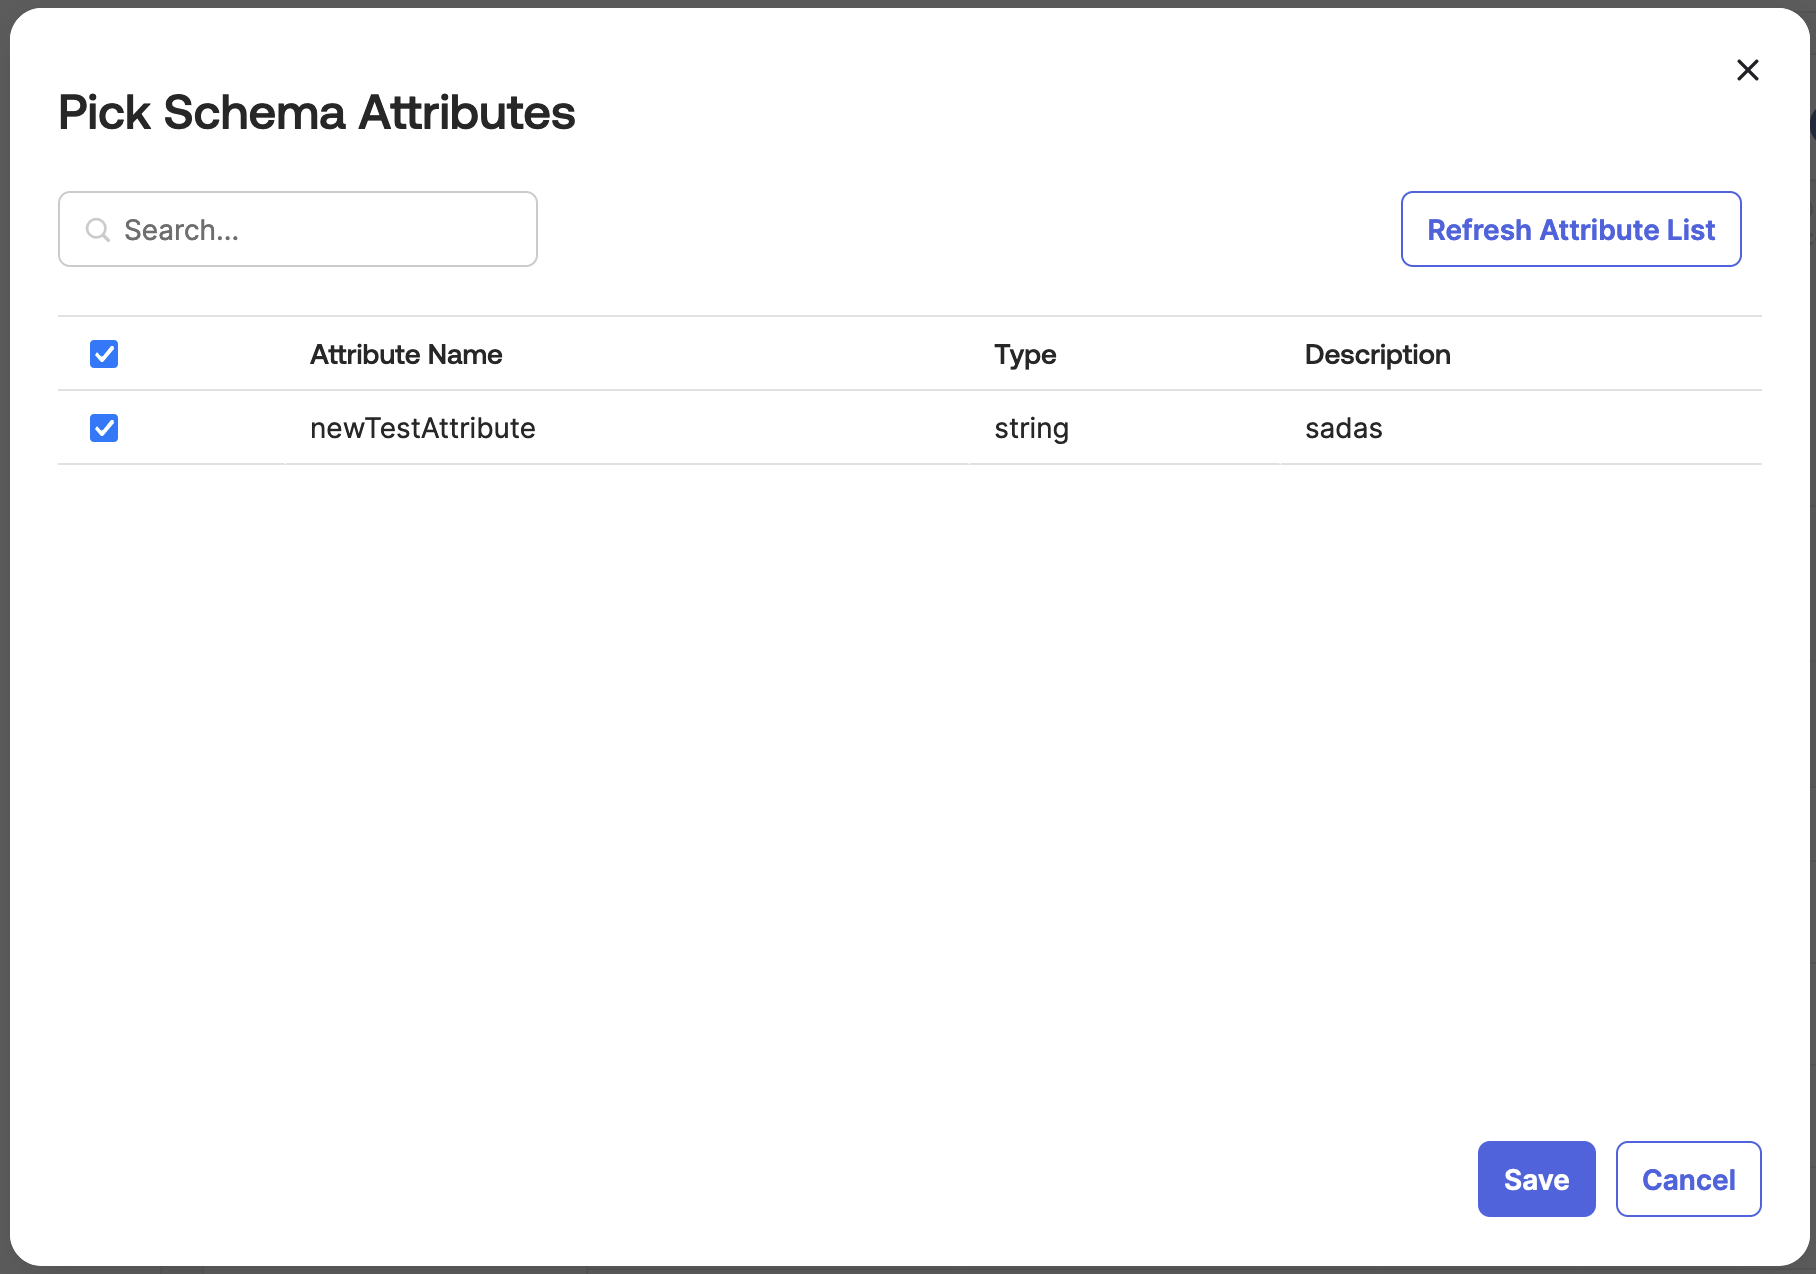Click the newTestAttribute name label
This screenshot has height=1274, width=1816.
(422, 428)
